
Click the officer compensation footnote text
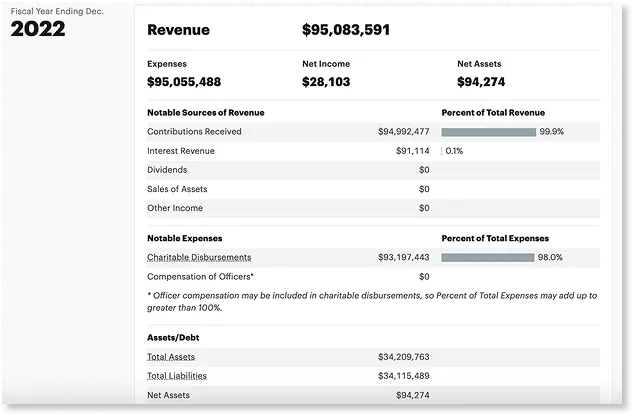[x=372, y=302]
